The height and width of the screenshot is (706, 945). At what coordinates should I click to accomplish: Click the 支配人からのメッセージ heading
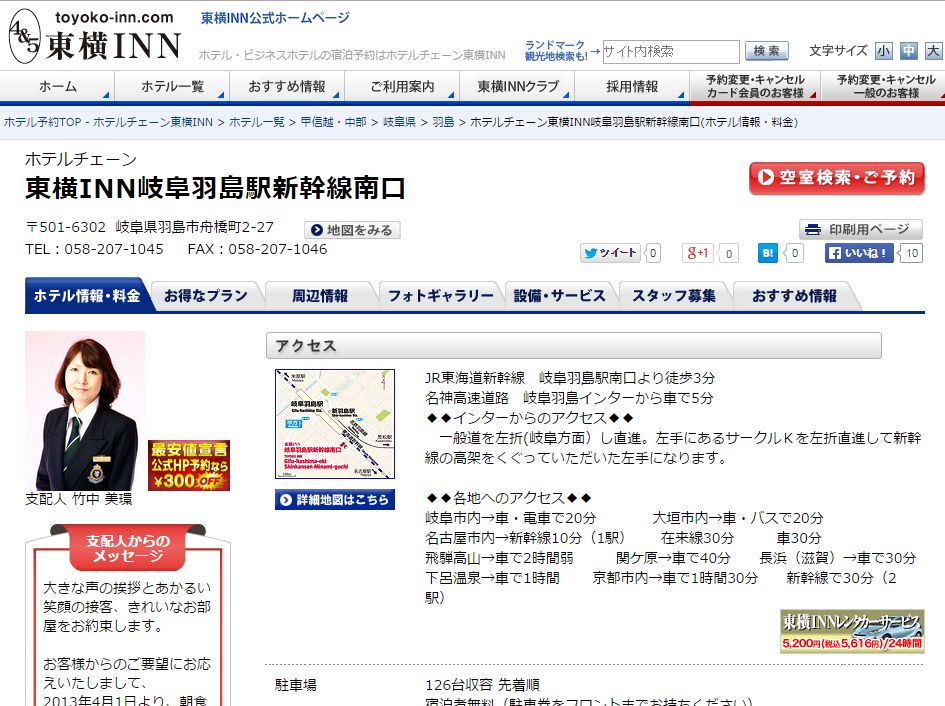[128, 548]
